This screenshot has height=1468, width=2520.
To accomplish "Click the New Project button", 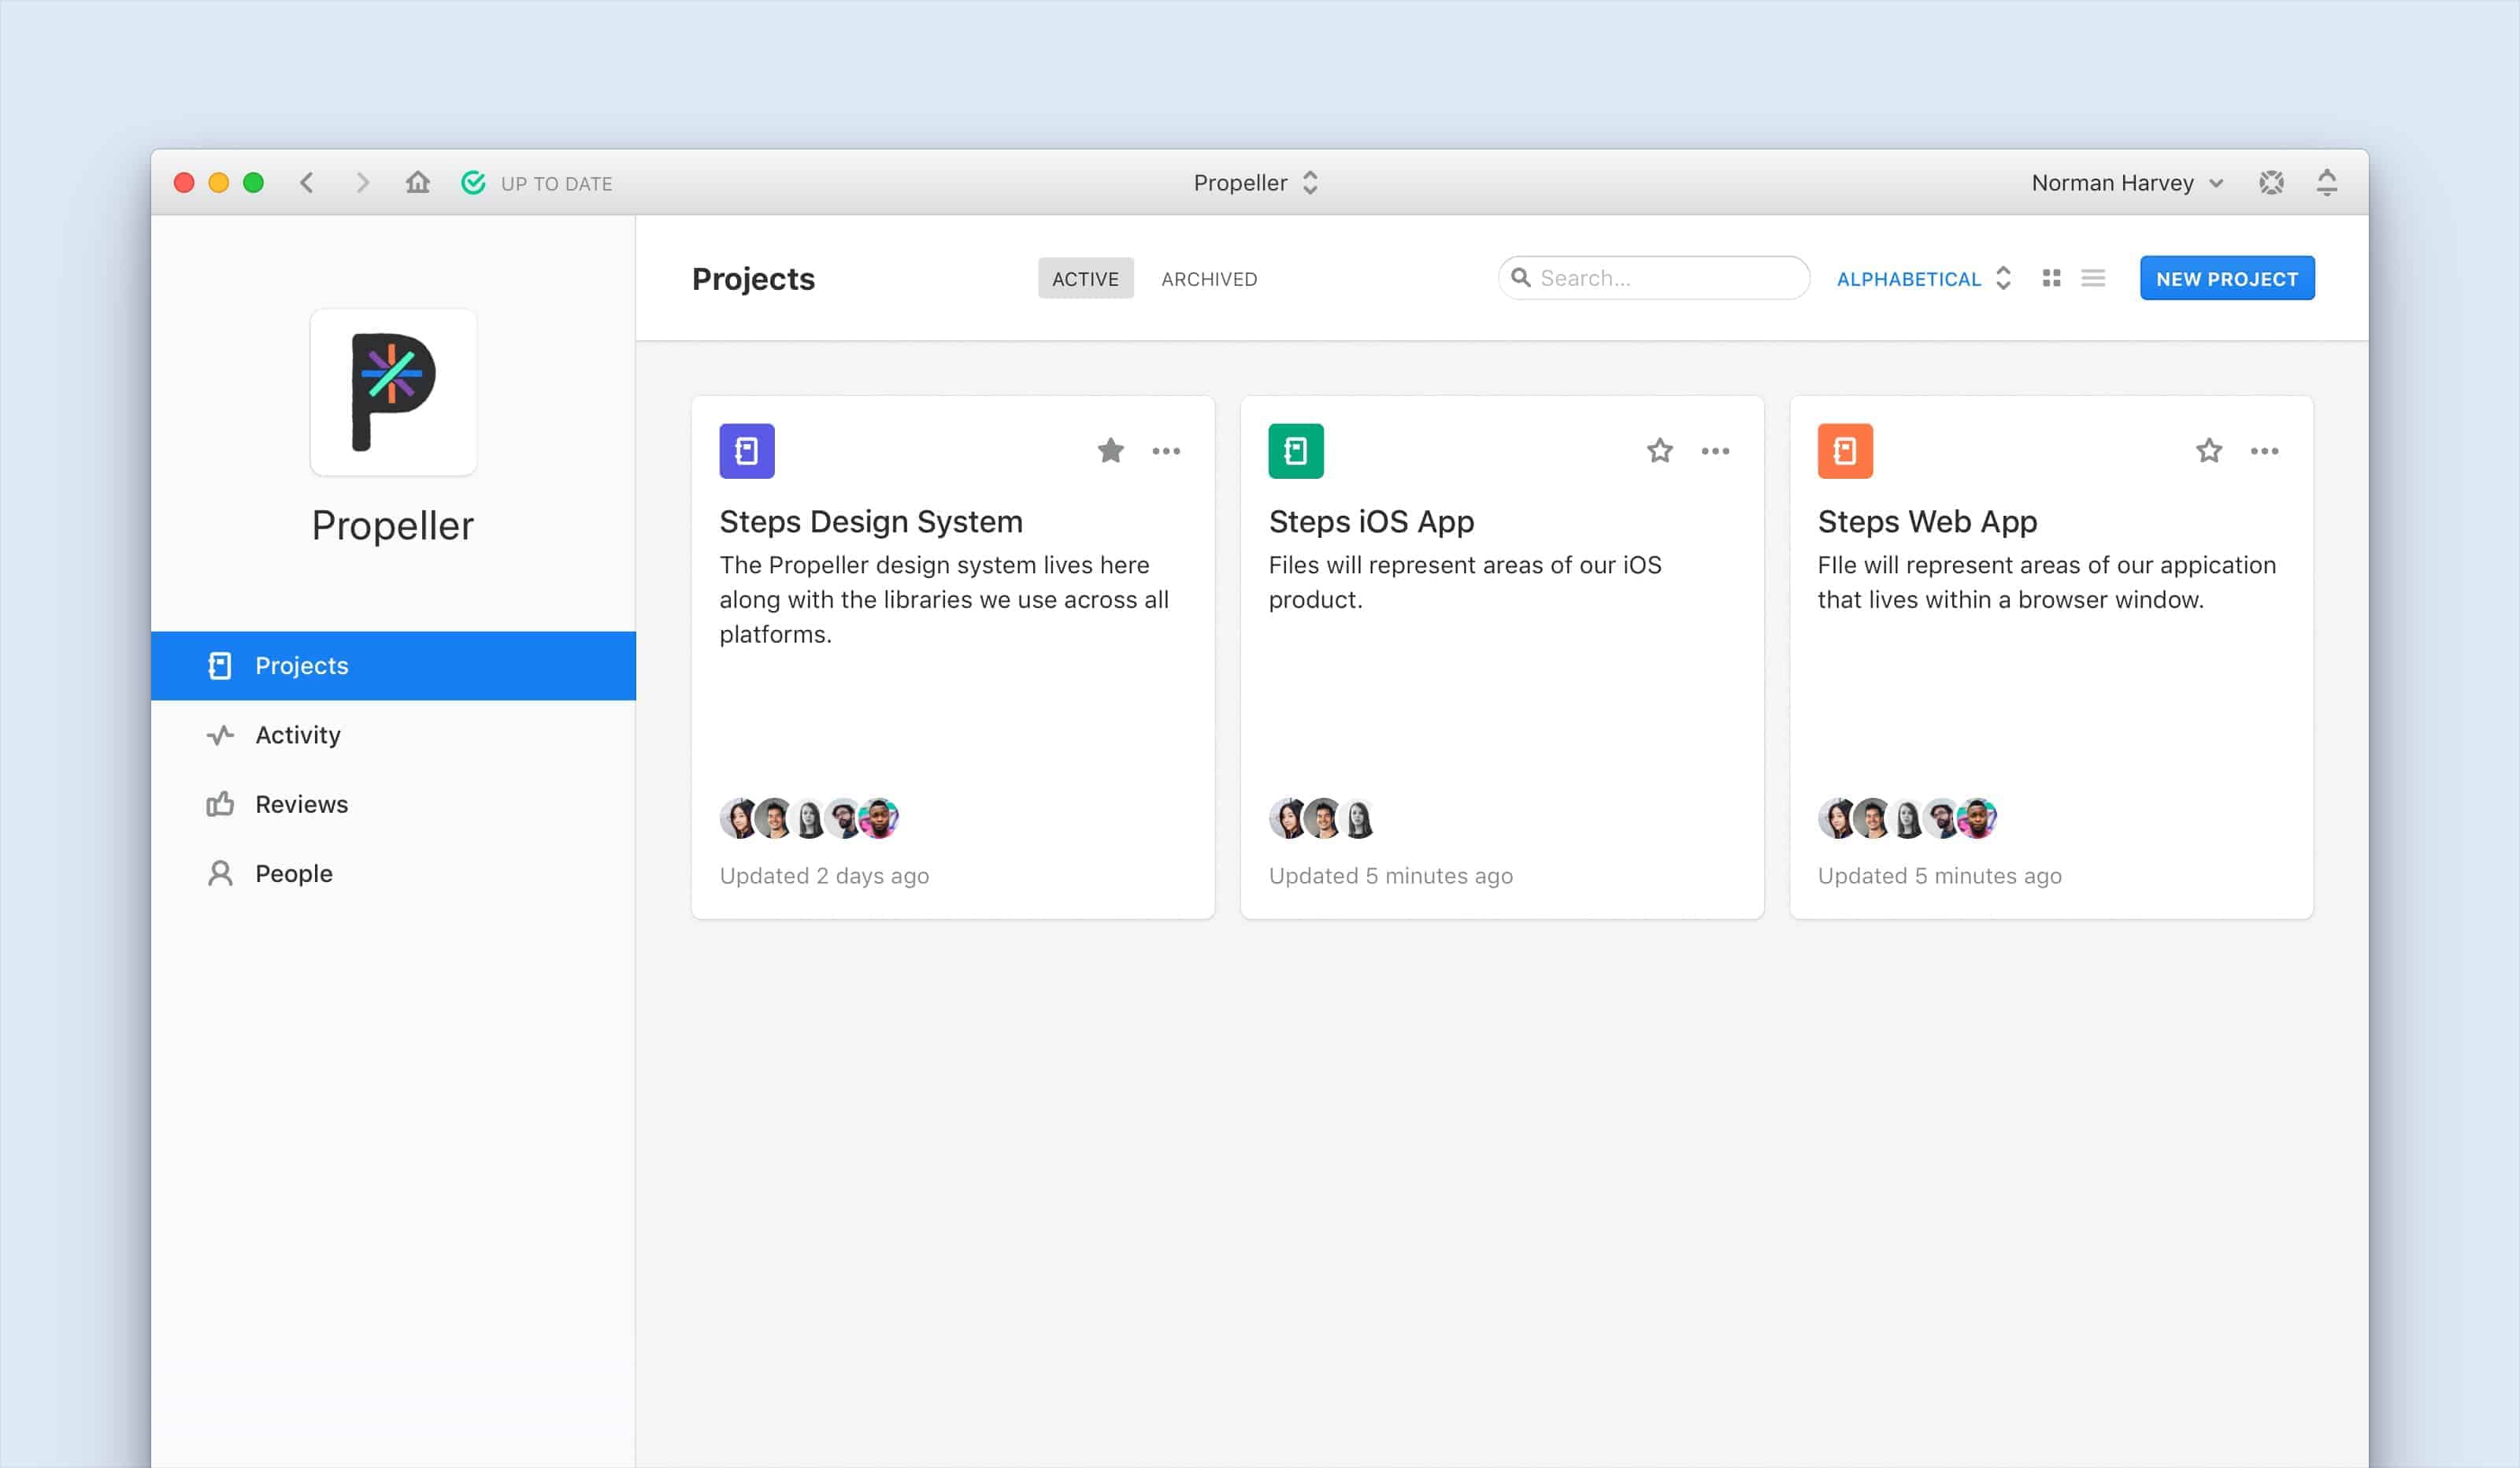I will (2227, 278).
